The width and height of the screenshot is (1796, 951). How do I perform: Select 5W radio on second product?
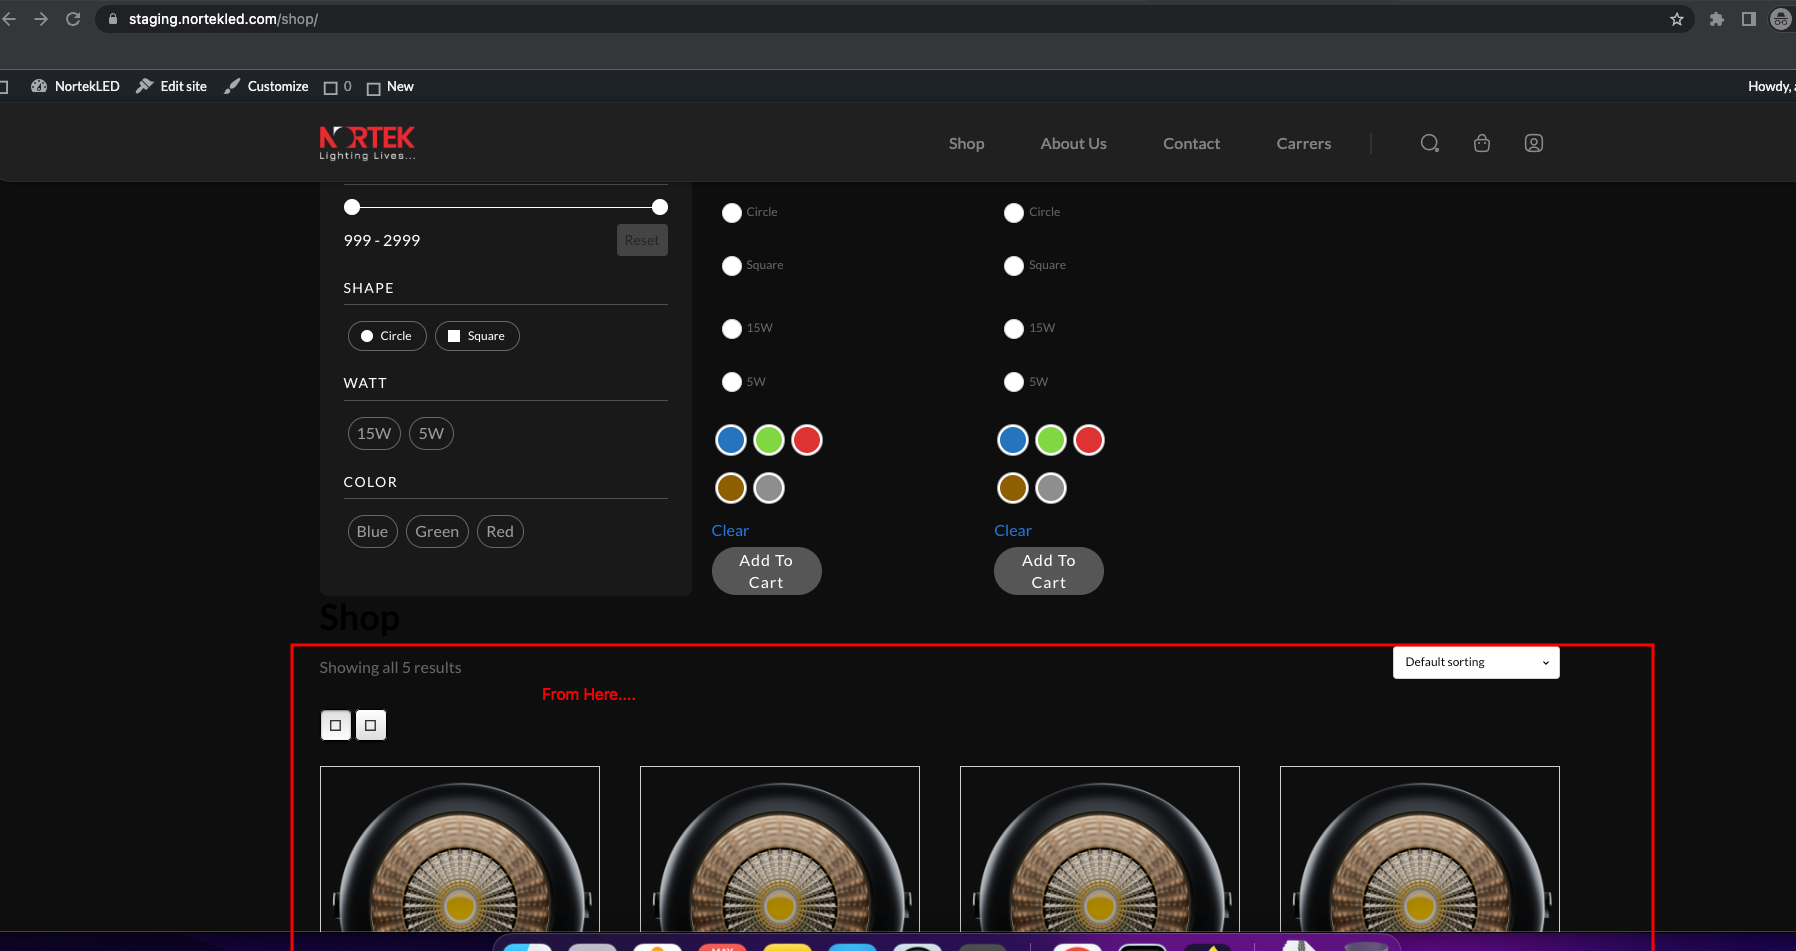[1014, 382]
